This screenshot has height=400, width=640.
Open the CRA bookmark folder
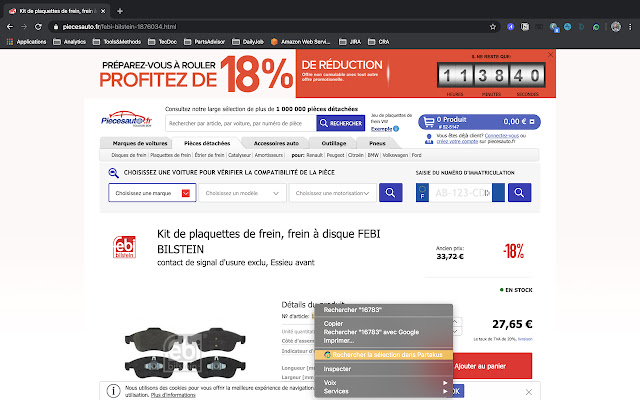click(379, 42)
